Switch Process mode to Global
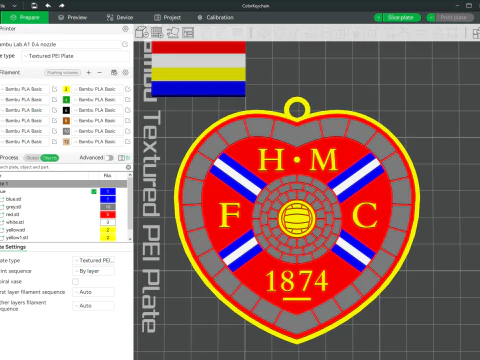Image resolution: width=480 pixels, height=360 pixels. point(32,158)
